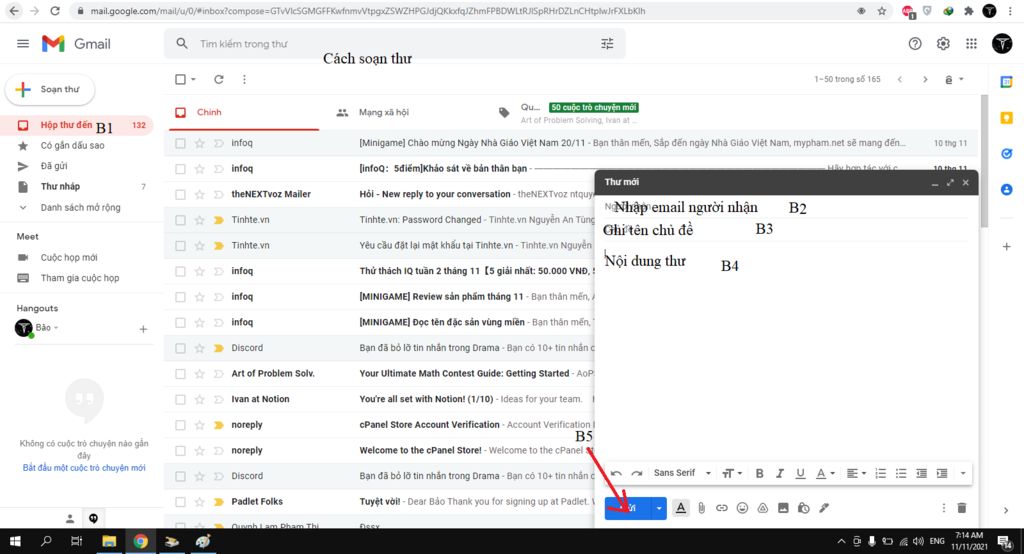This screenshot has height=554, width=1024.
Task: Toggle formatting options A icon
Action: click(680, 508)
